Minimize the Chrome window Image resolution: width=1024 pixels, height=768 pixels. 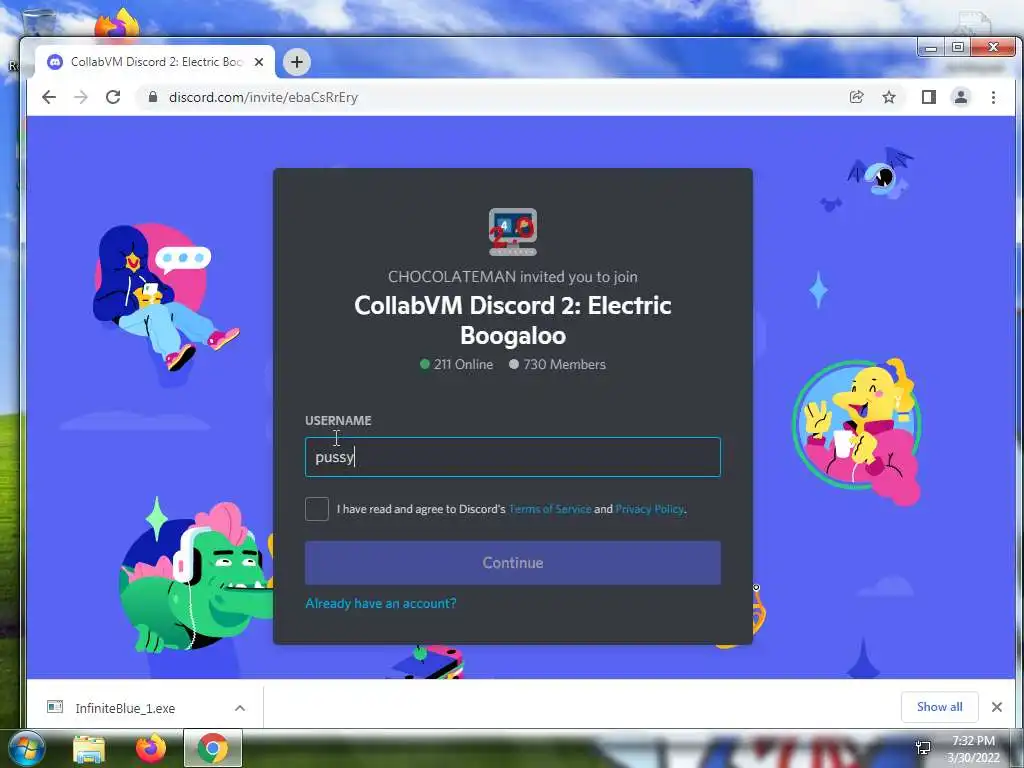pyautogui.click(x=931, y=48)
